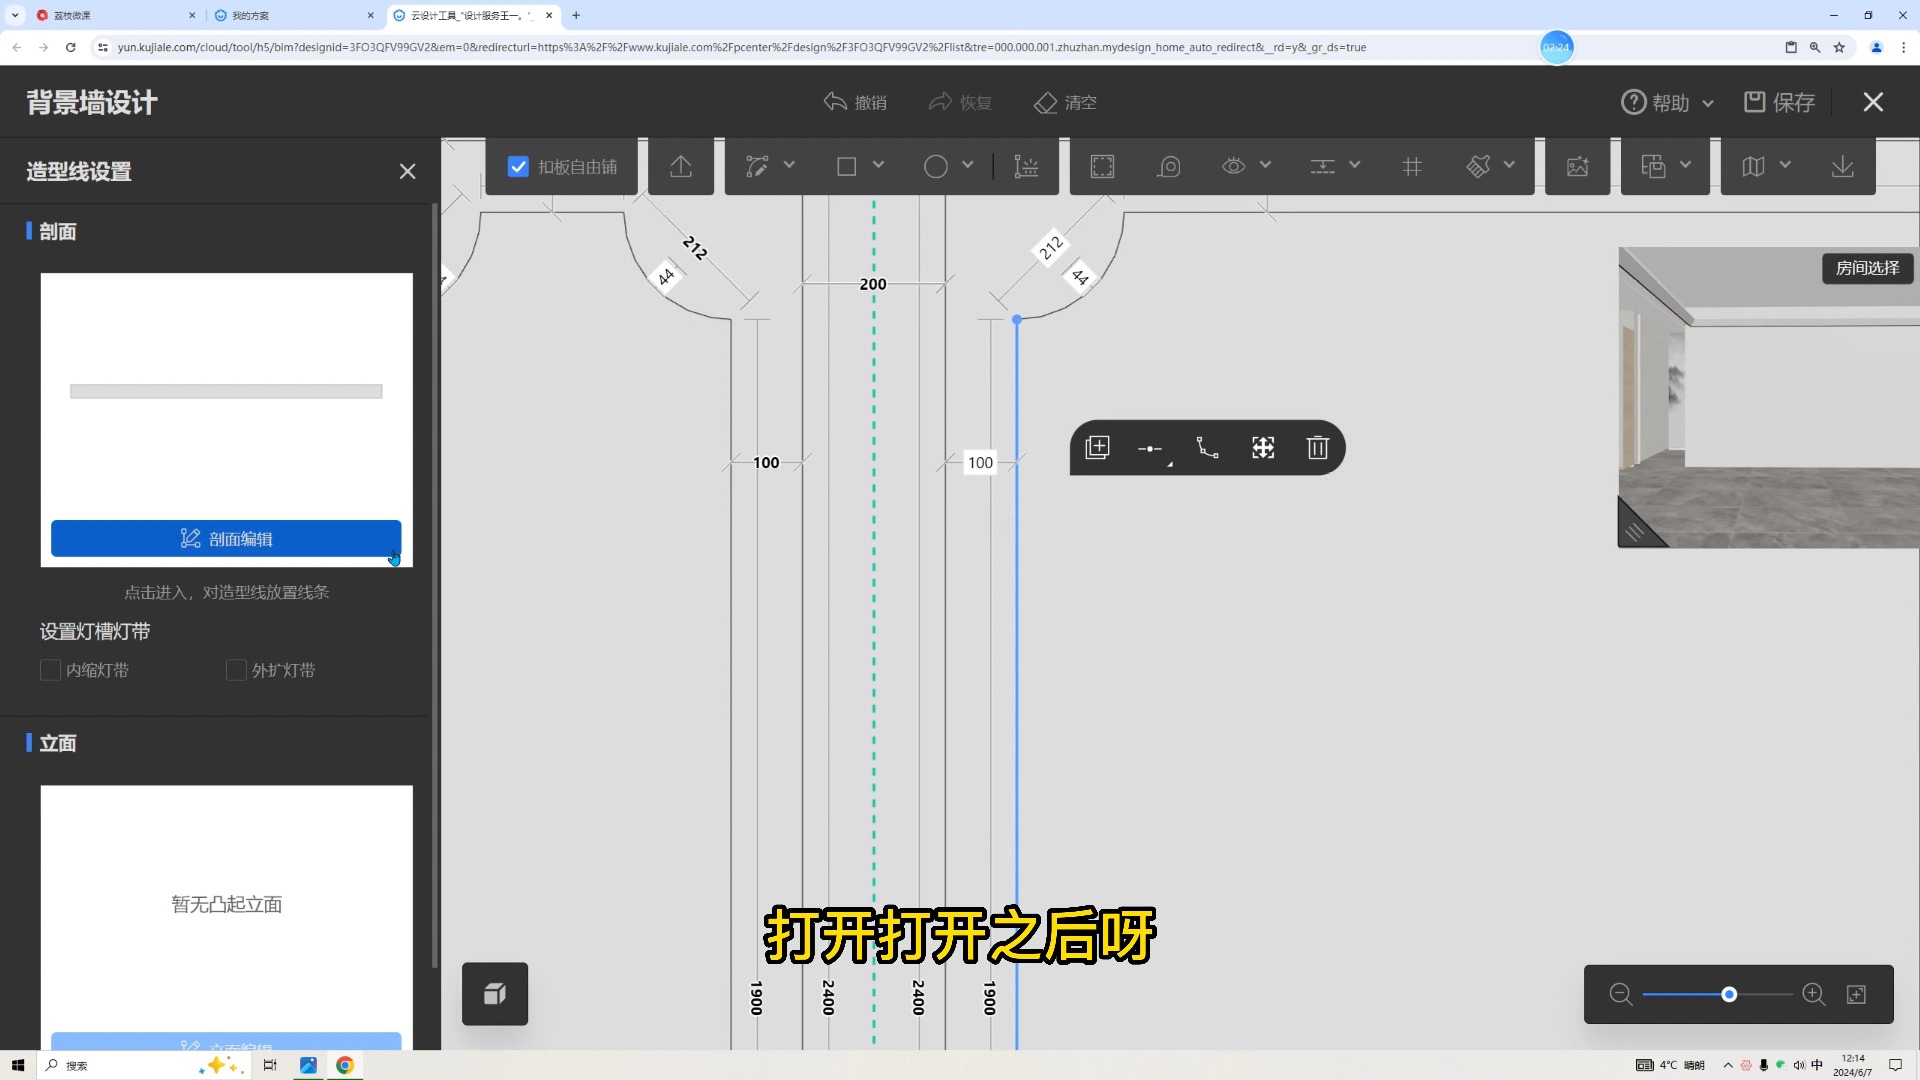Click the download arrow icon in toolbar
This screenshot has height=1080, width=1920.
tap(1842, 167)
